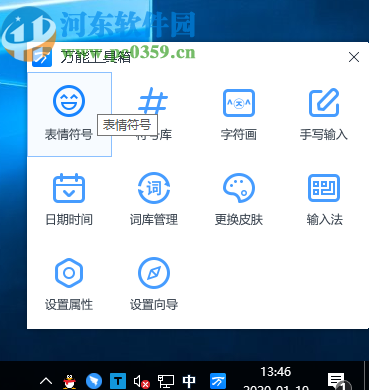Screen dimensions: 369x390
Task: Open the notification action center
Action: point(338,381)
